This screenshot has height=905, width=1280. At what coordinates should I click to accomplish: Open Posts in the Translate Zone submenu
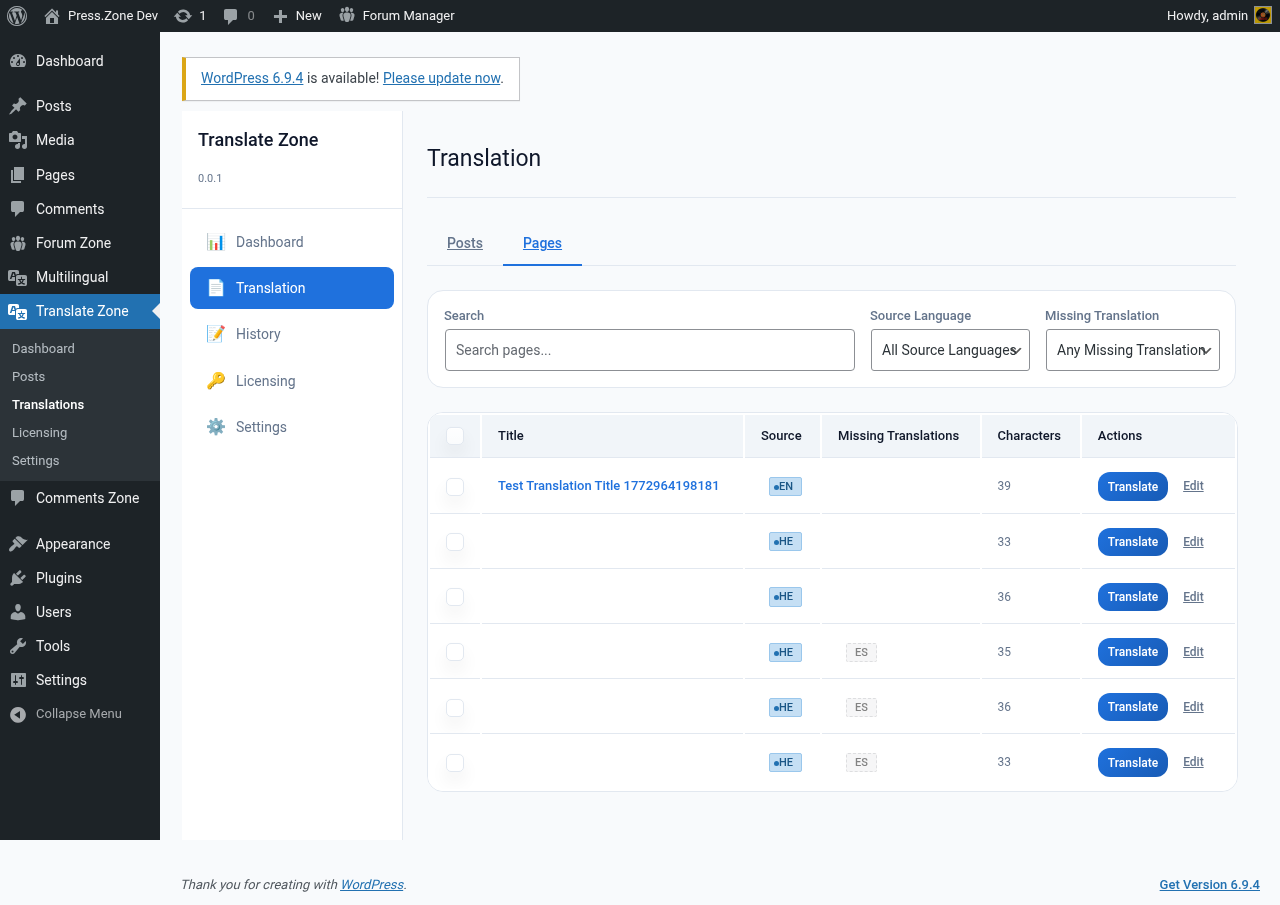coord(28,377)
